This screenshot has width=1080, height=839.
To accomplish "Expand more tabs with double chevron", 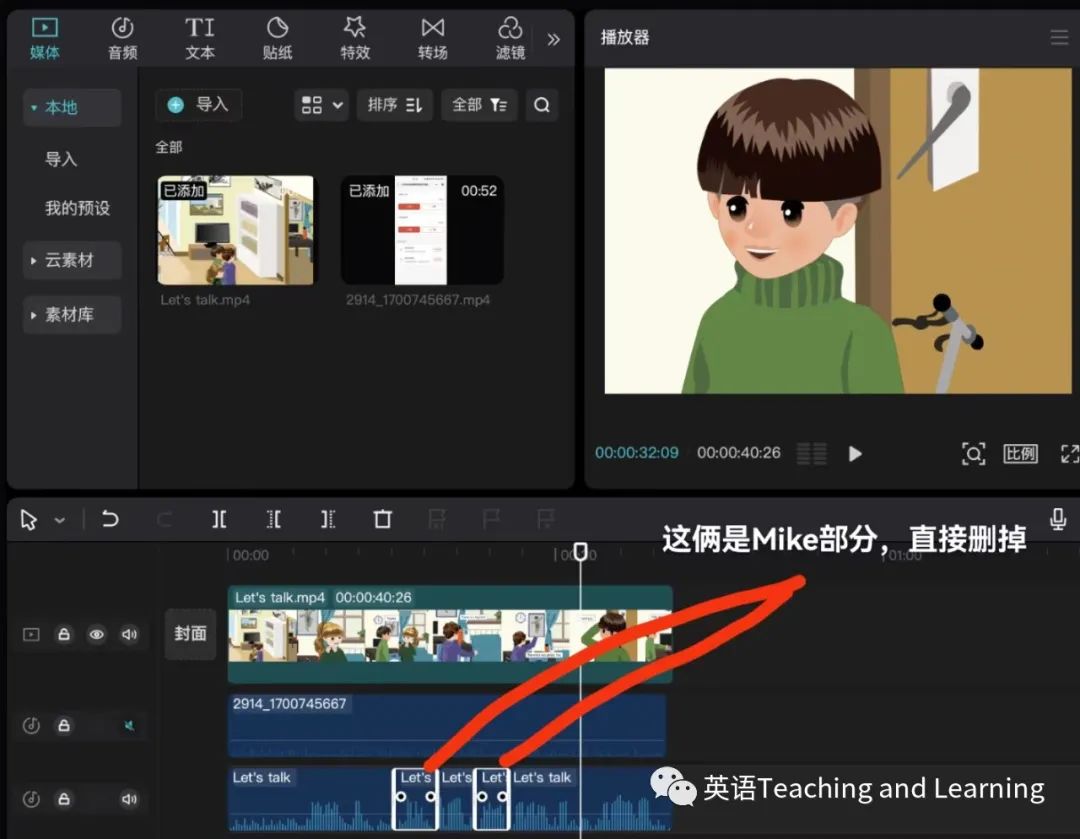I will tap(553, 39).
